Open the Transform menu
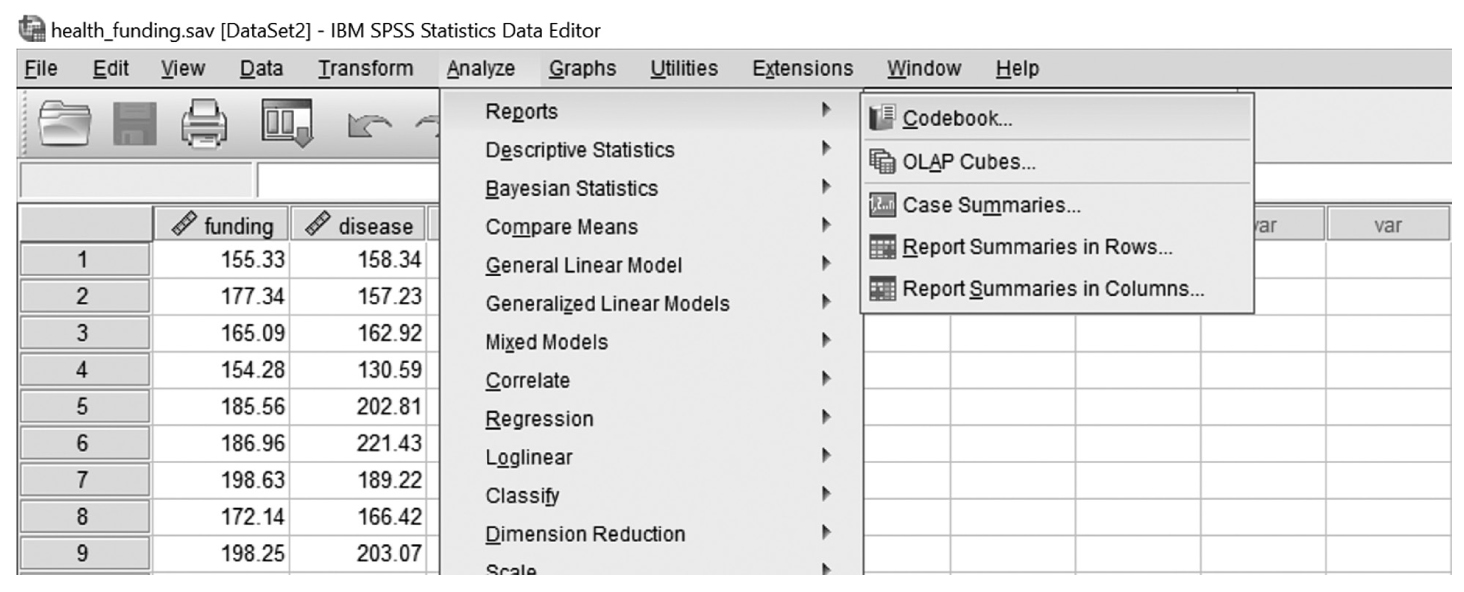Viewport: 1464px width, 592px height. point(365,69)
